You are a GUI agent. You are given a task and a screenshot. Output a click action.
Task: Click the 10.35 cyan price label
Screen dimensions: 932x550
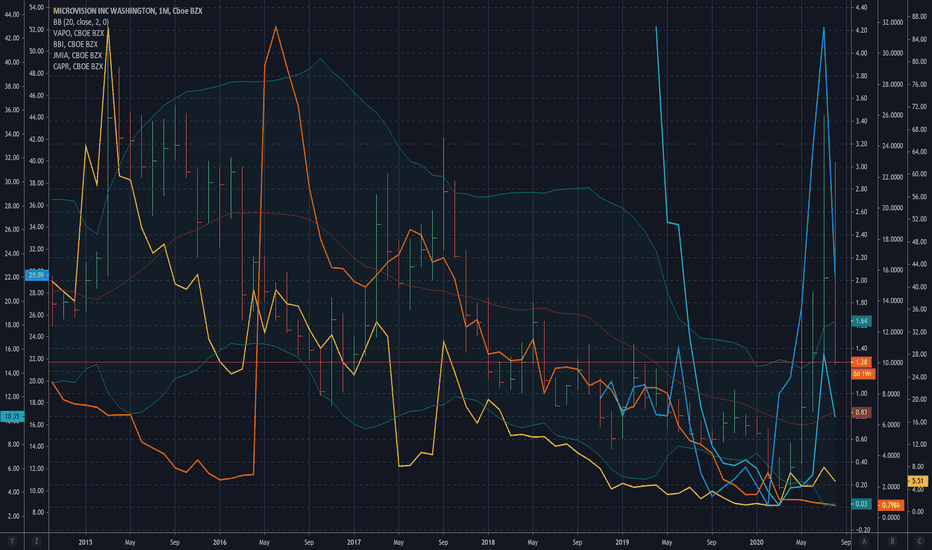coord(12,417)
